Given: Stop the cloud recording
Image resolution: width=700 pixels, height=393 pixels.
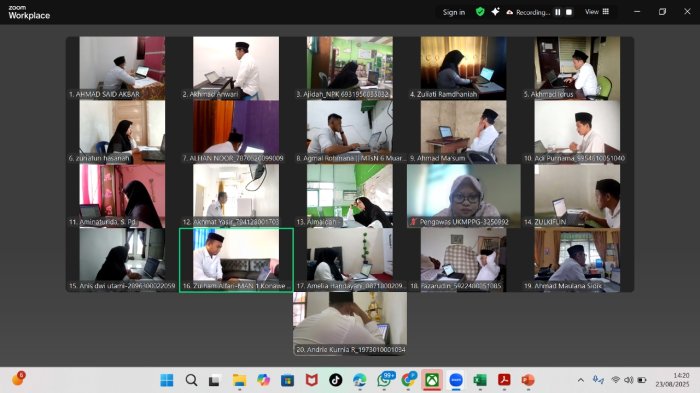Looking at the screenshot, I should (569, 13).
